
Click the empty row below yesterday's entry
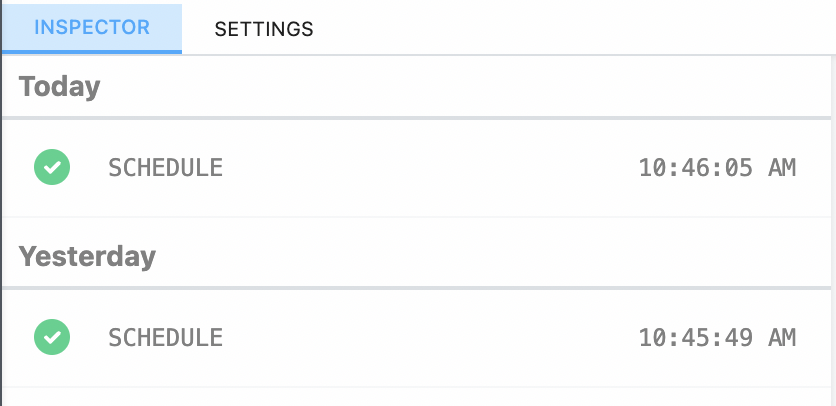(418, 397)
